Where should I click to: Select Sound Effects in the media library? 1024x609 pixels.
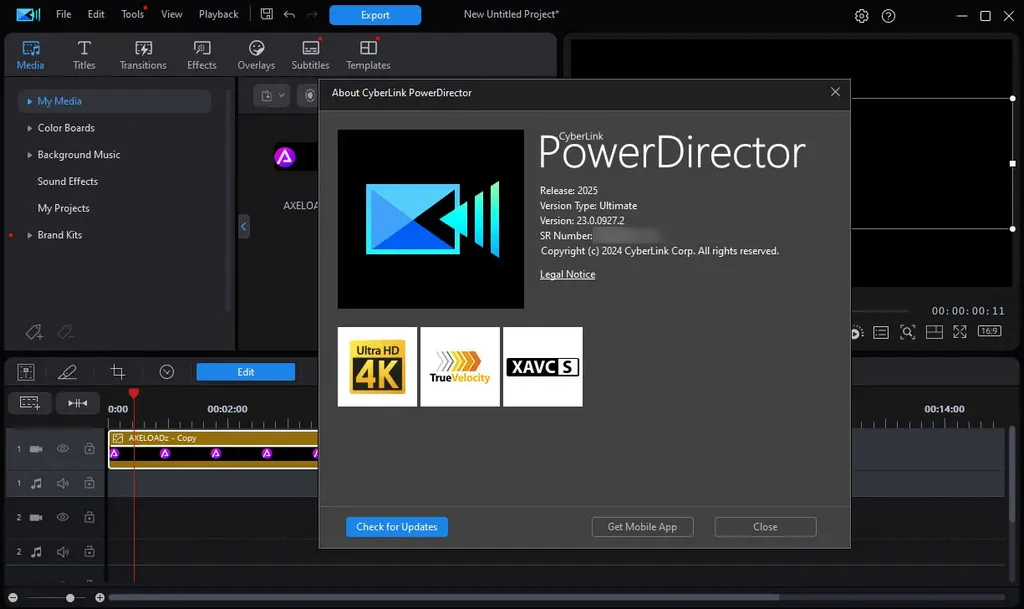[67, 181]
